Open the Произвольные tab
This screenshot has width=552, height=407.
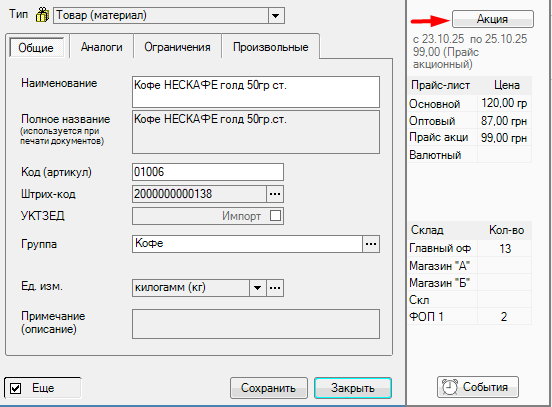[x=271, y=47]
